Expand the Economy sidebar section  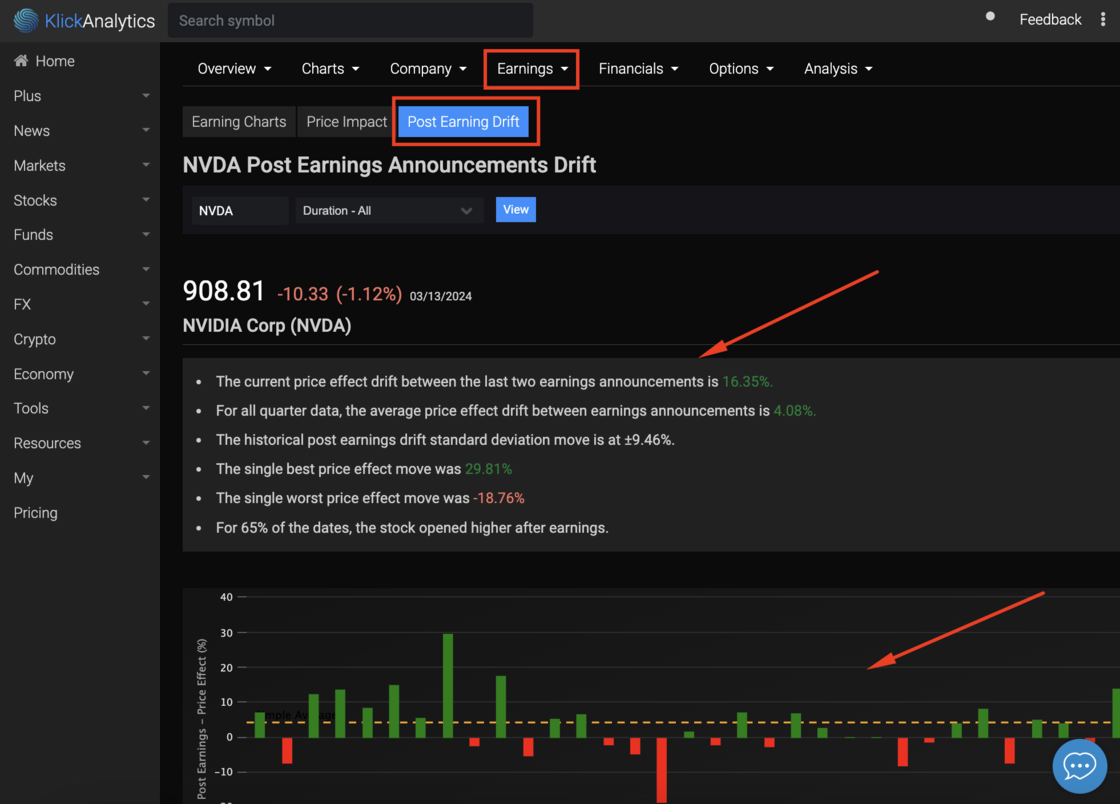click(x=80, y=374)
